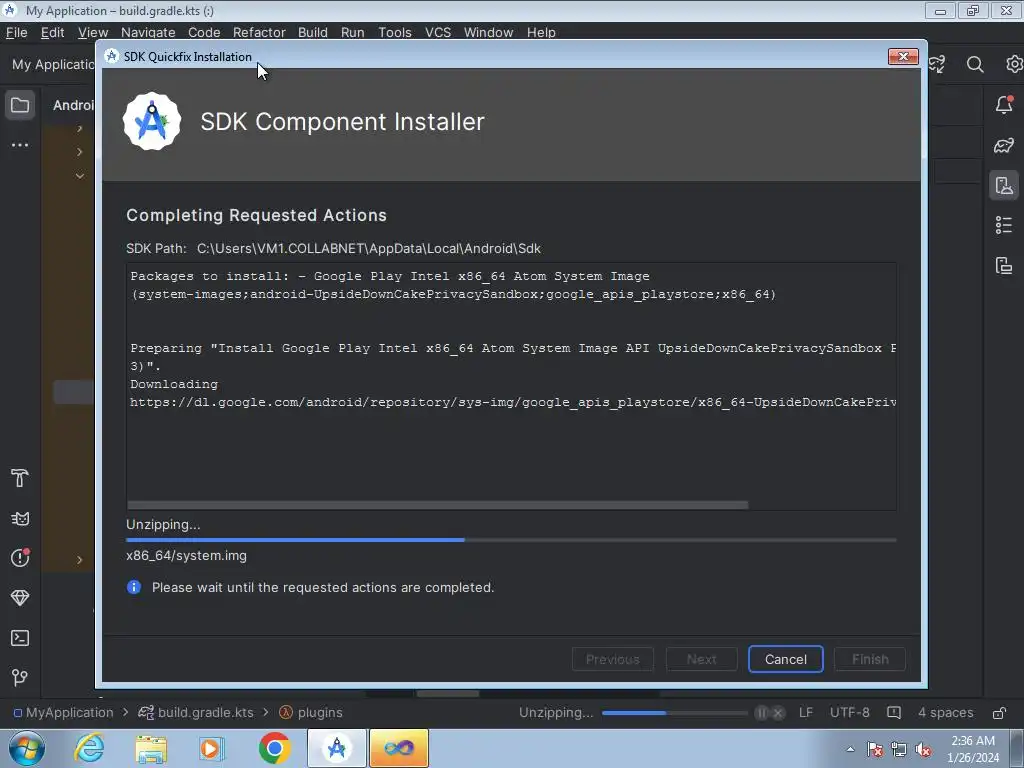This screenshot has width=1024, height=768.
Task: Open the Terminal tool window
Action: [x=20, y=638]
